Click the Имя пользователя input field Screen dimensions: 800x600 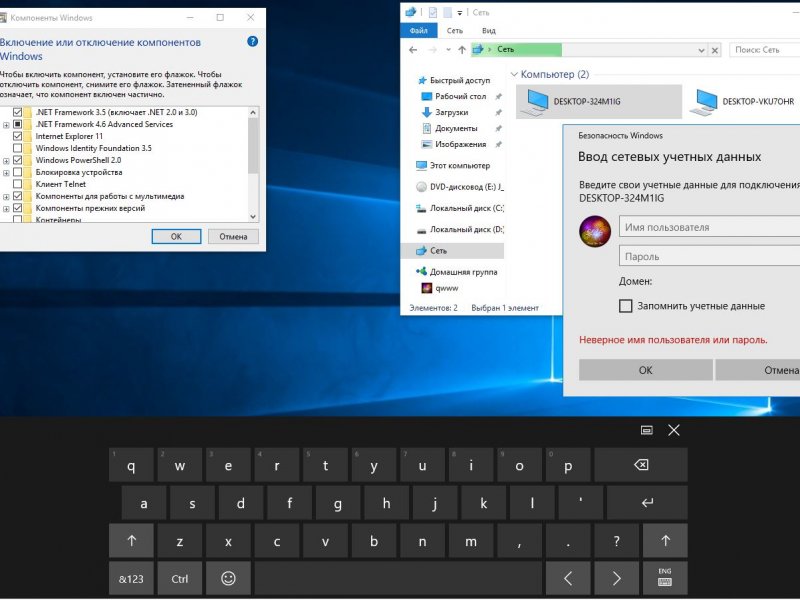click(x=710, y=227)
